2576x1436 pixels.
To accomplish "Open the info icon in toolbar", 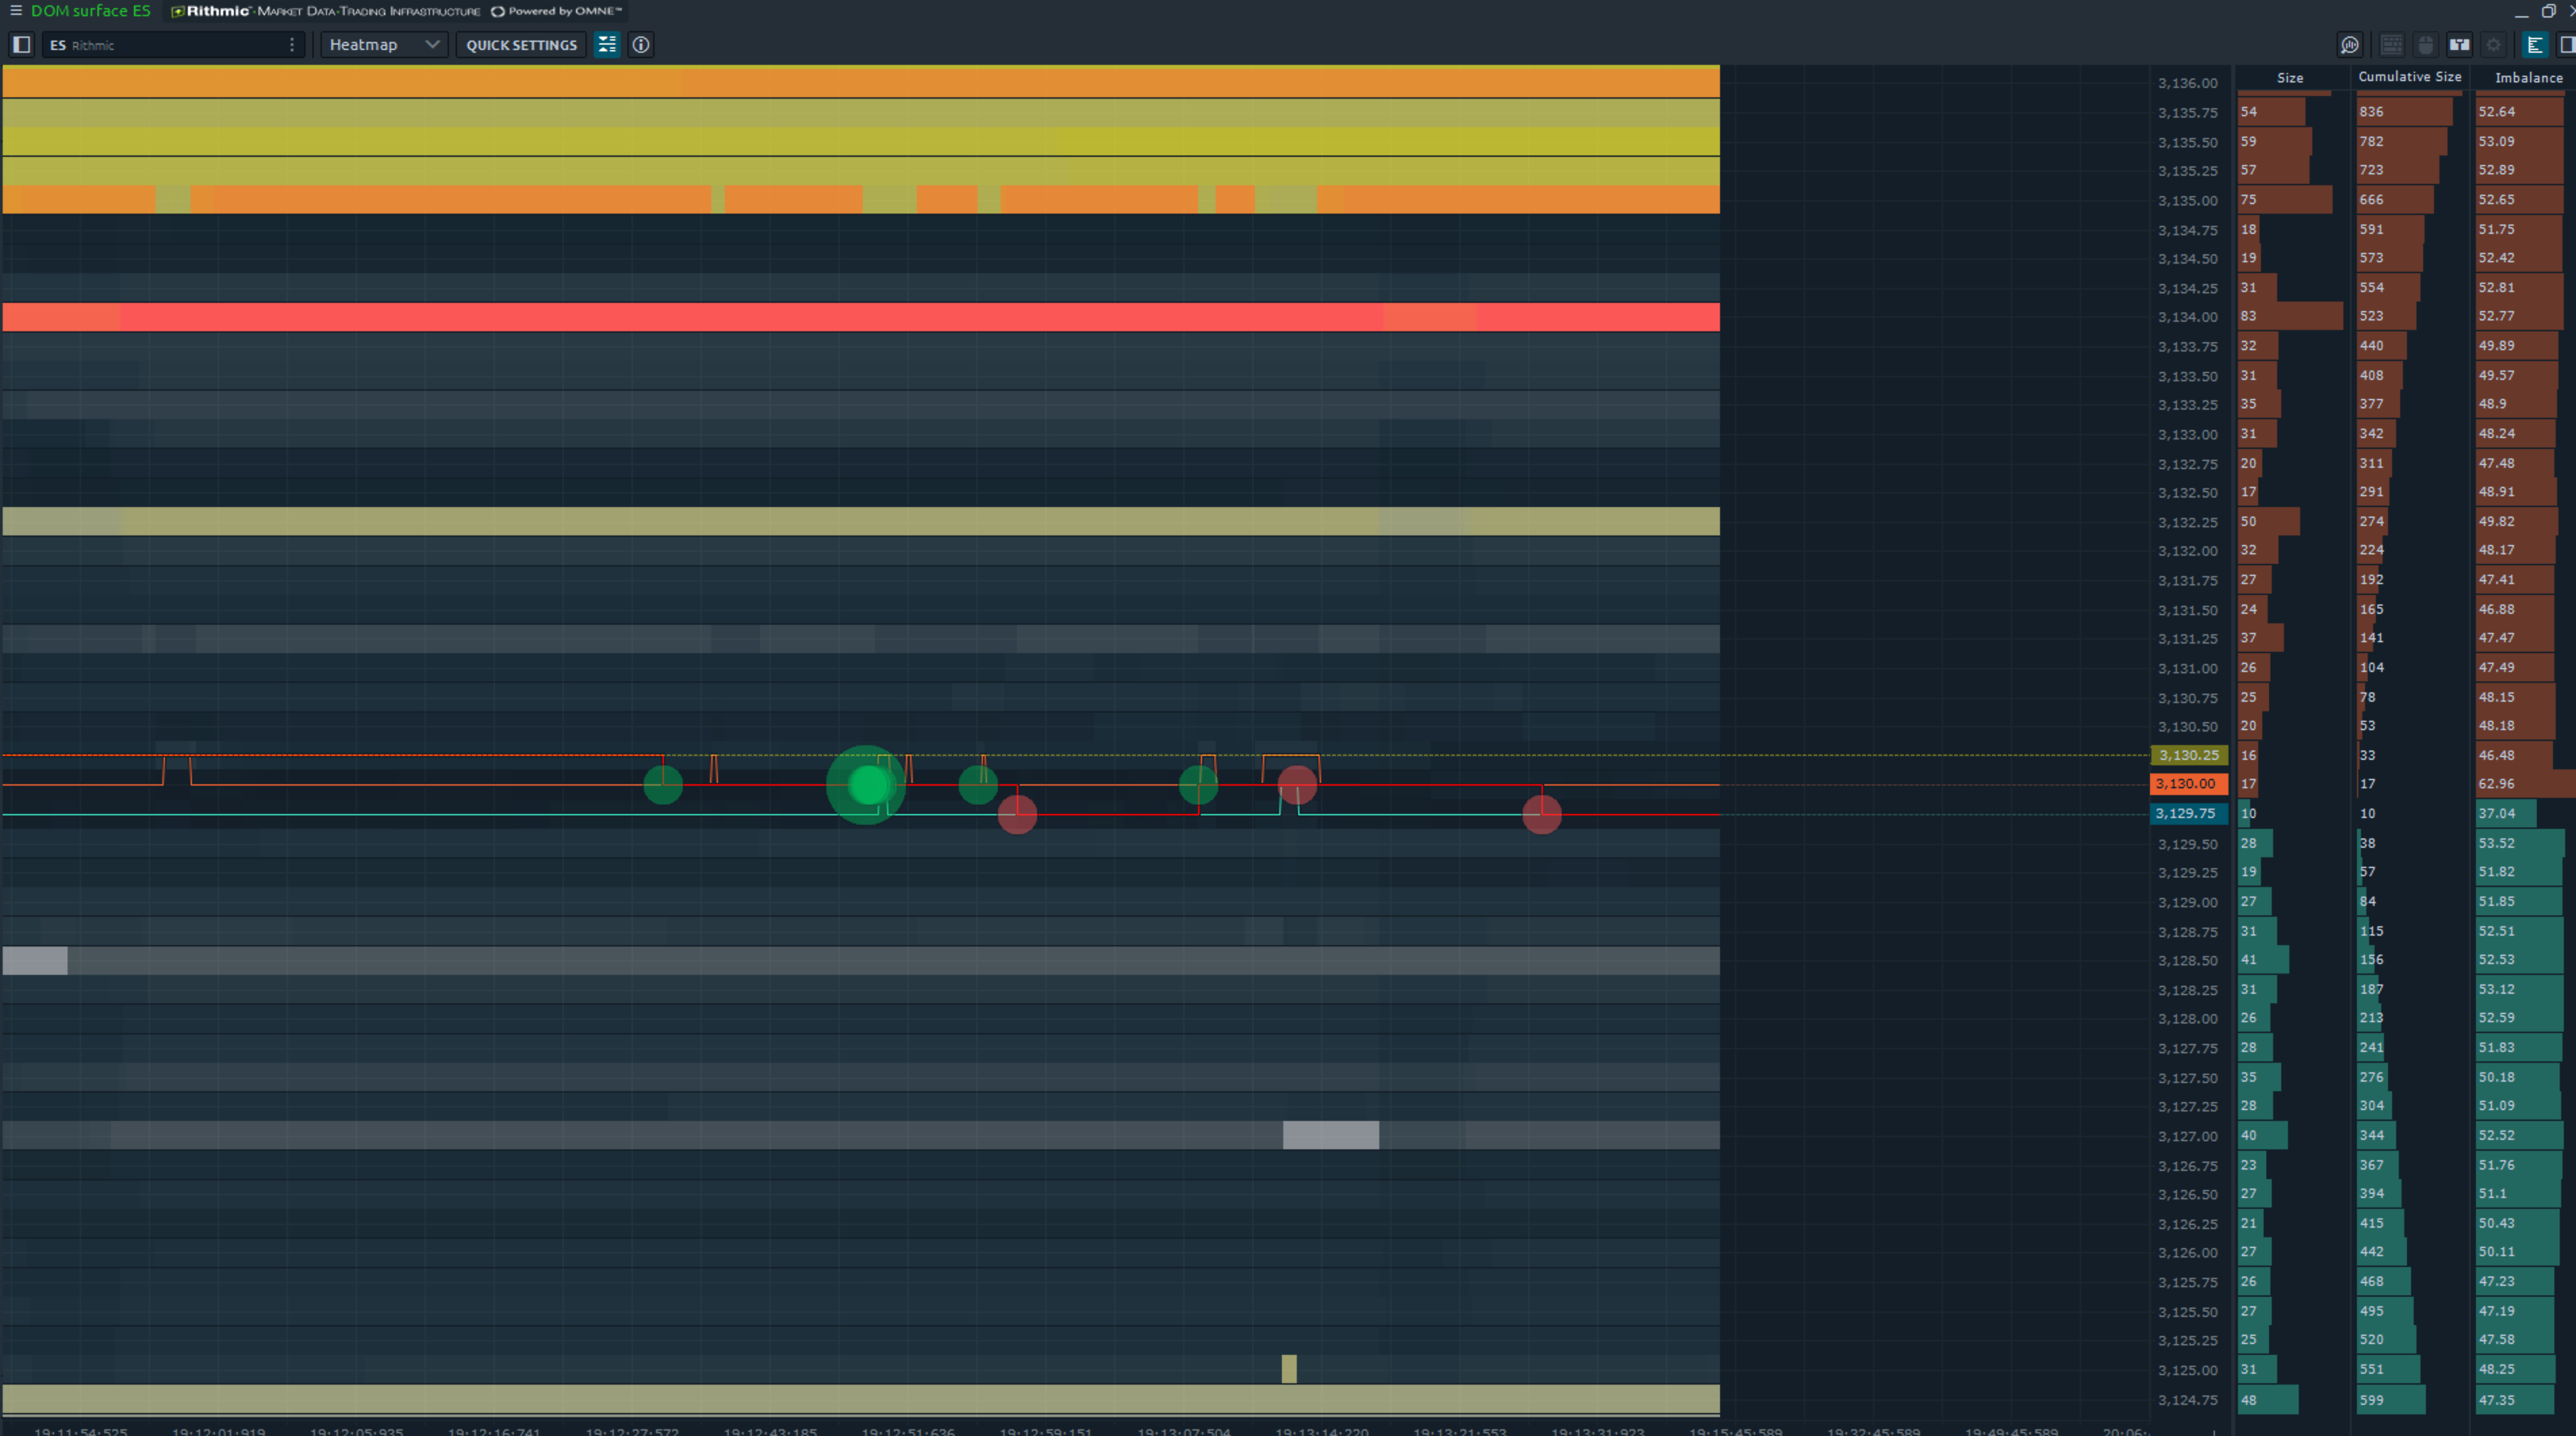I will point(641,45).
